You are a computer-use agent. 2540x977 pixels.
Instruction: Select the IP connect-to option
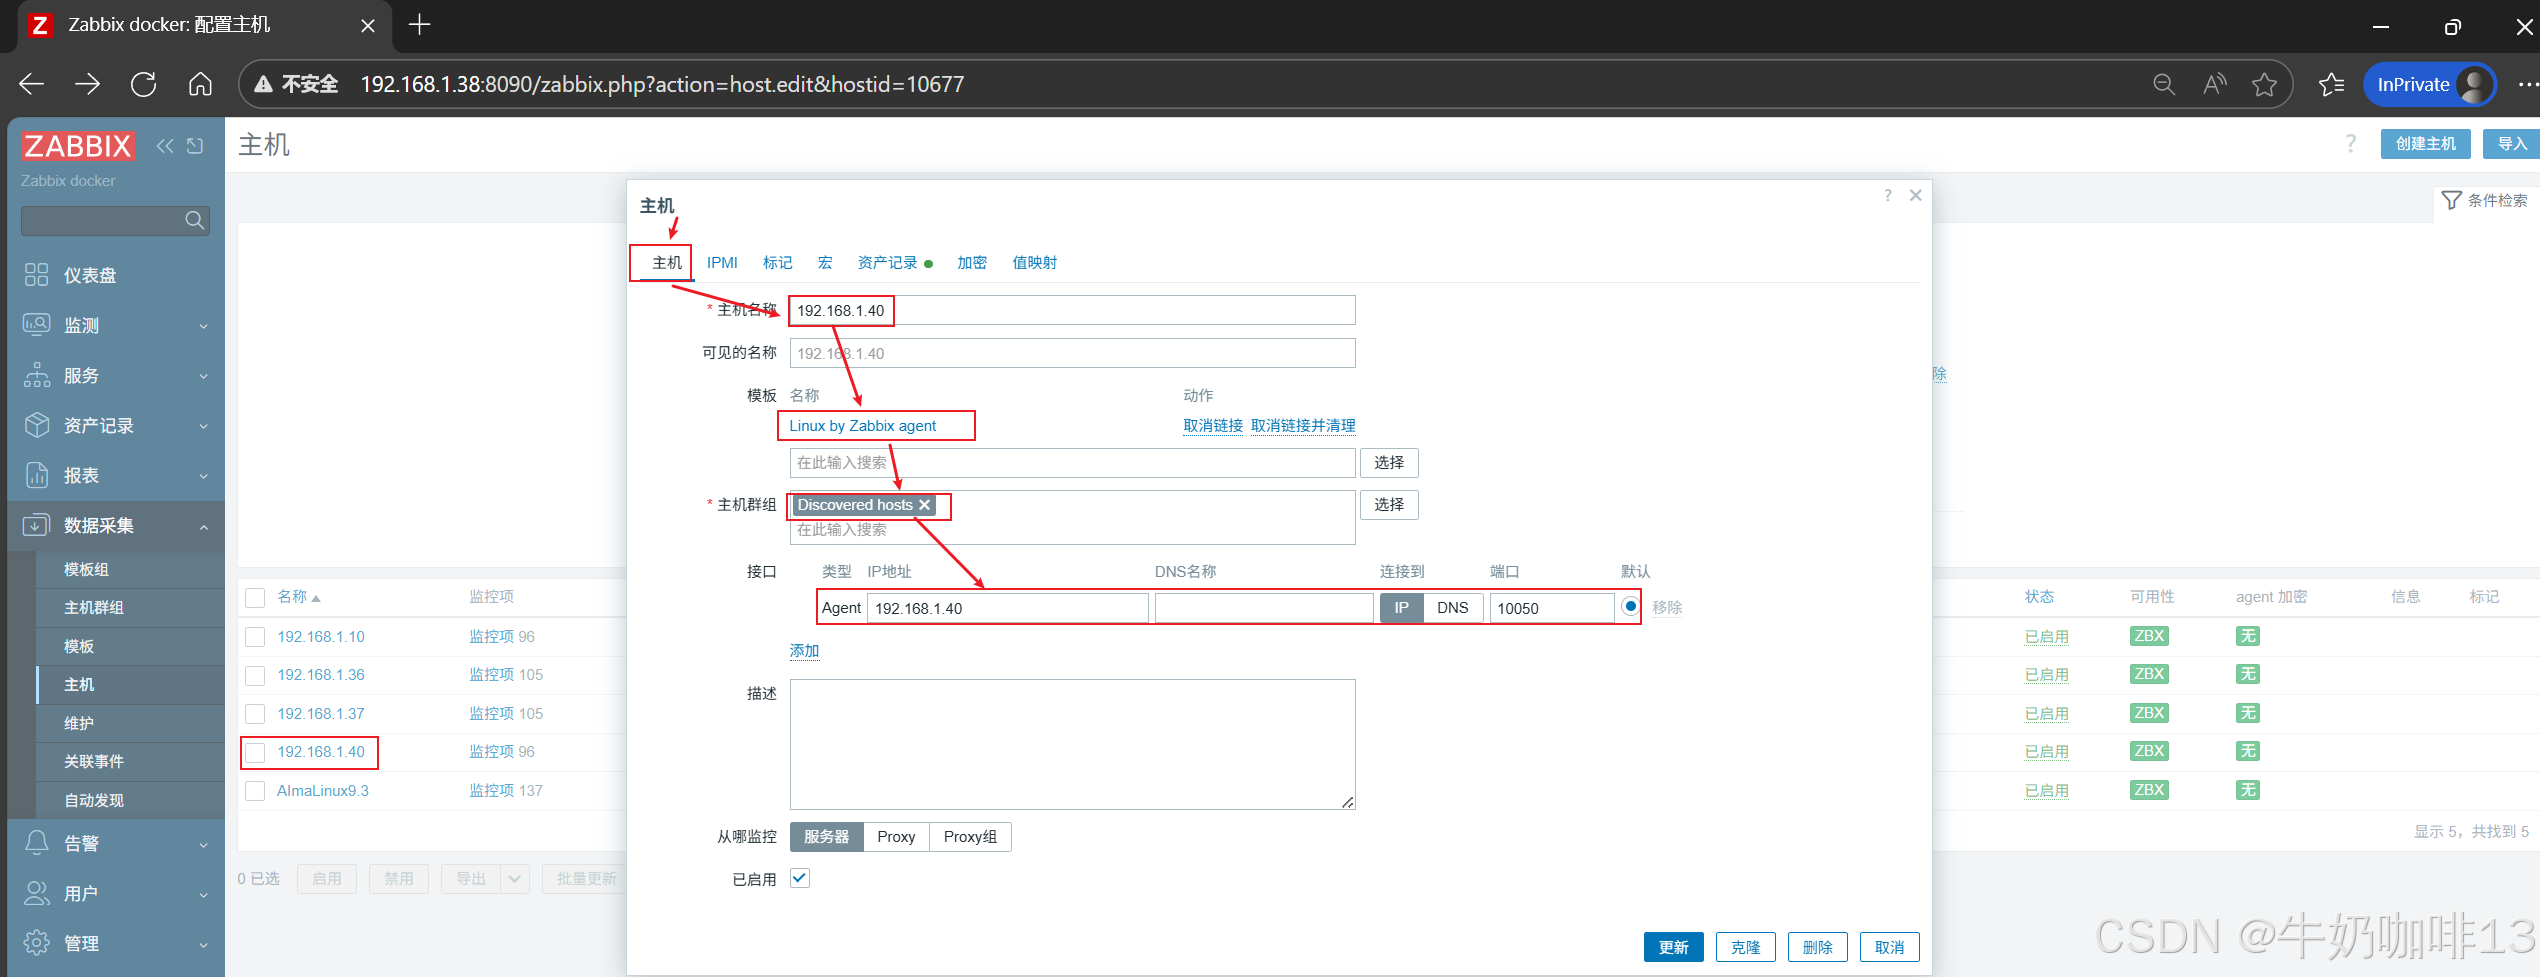click(1401, 608)
